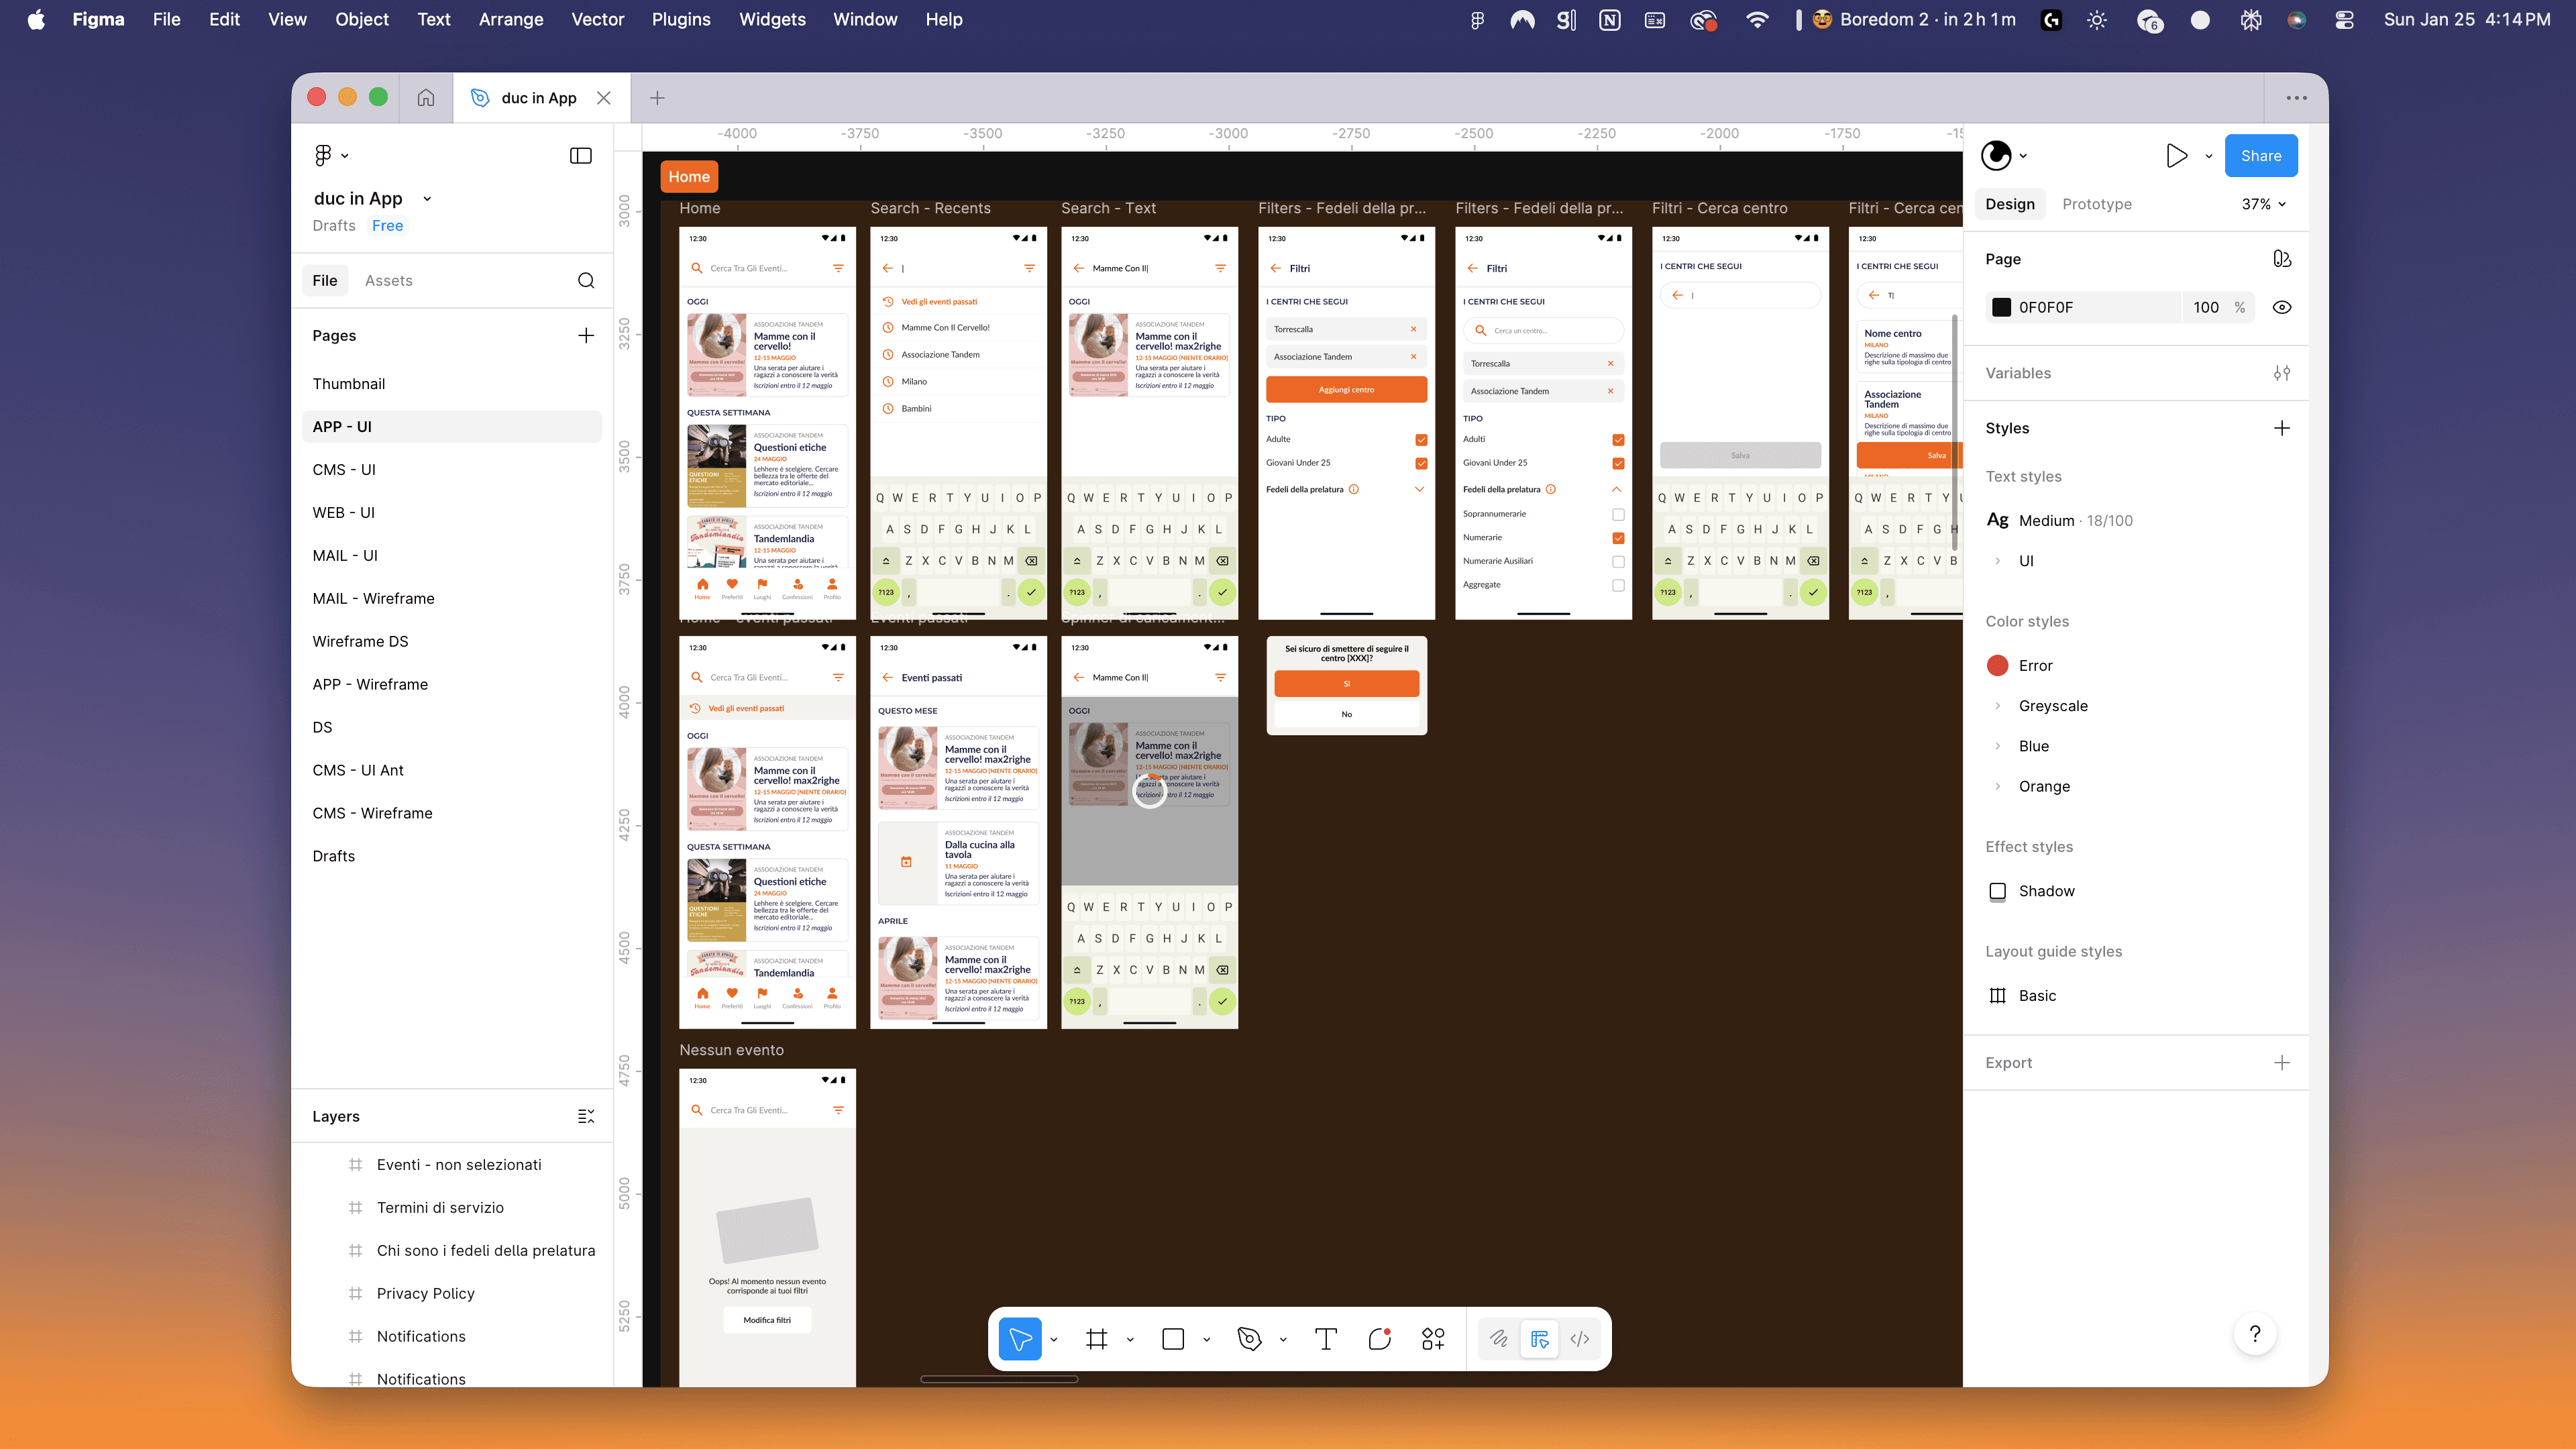Switch to Dev Mode in the bottom toolbar
The image size is (2576, 1449).
[1580, 1339]
